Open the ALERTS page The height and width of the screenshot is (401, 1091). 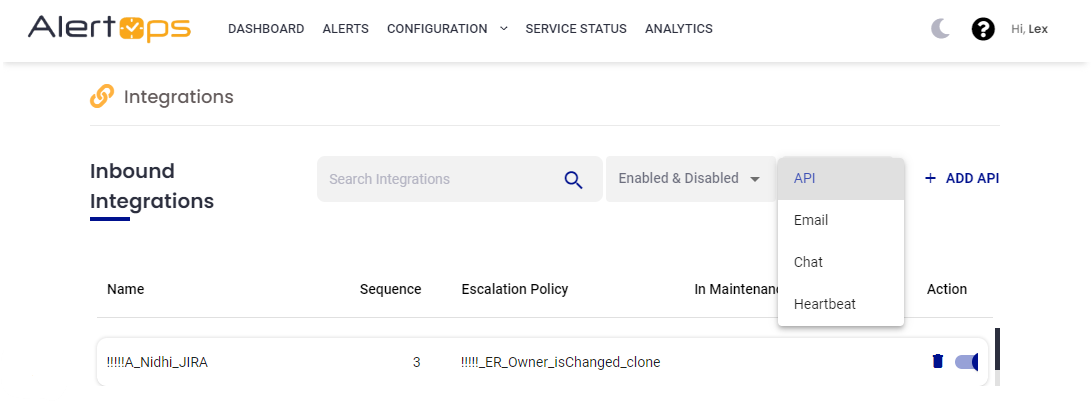[x=345, y=29]
